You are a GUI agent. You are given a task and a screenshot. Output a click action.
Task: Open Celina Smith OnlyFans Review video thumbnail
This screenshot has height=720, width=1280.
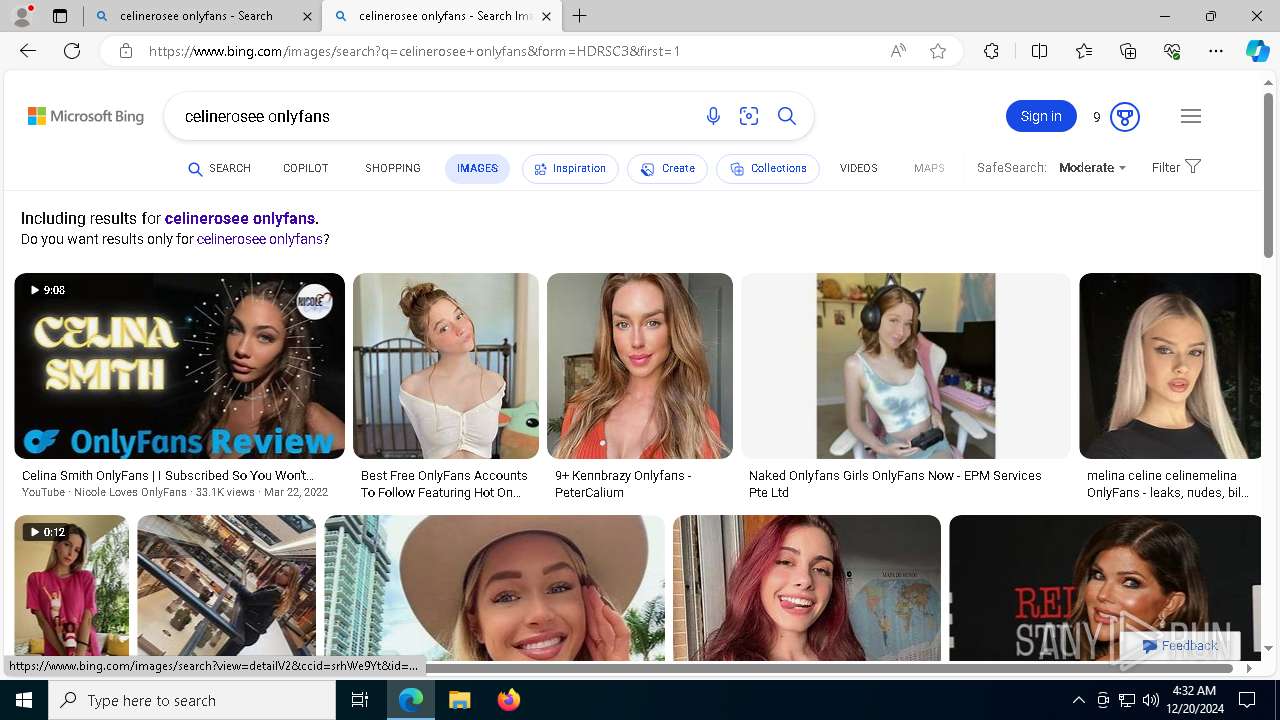(180, 366)
